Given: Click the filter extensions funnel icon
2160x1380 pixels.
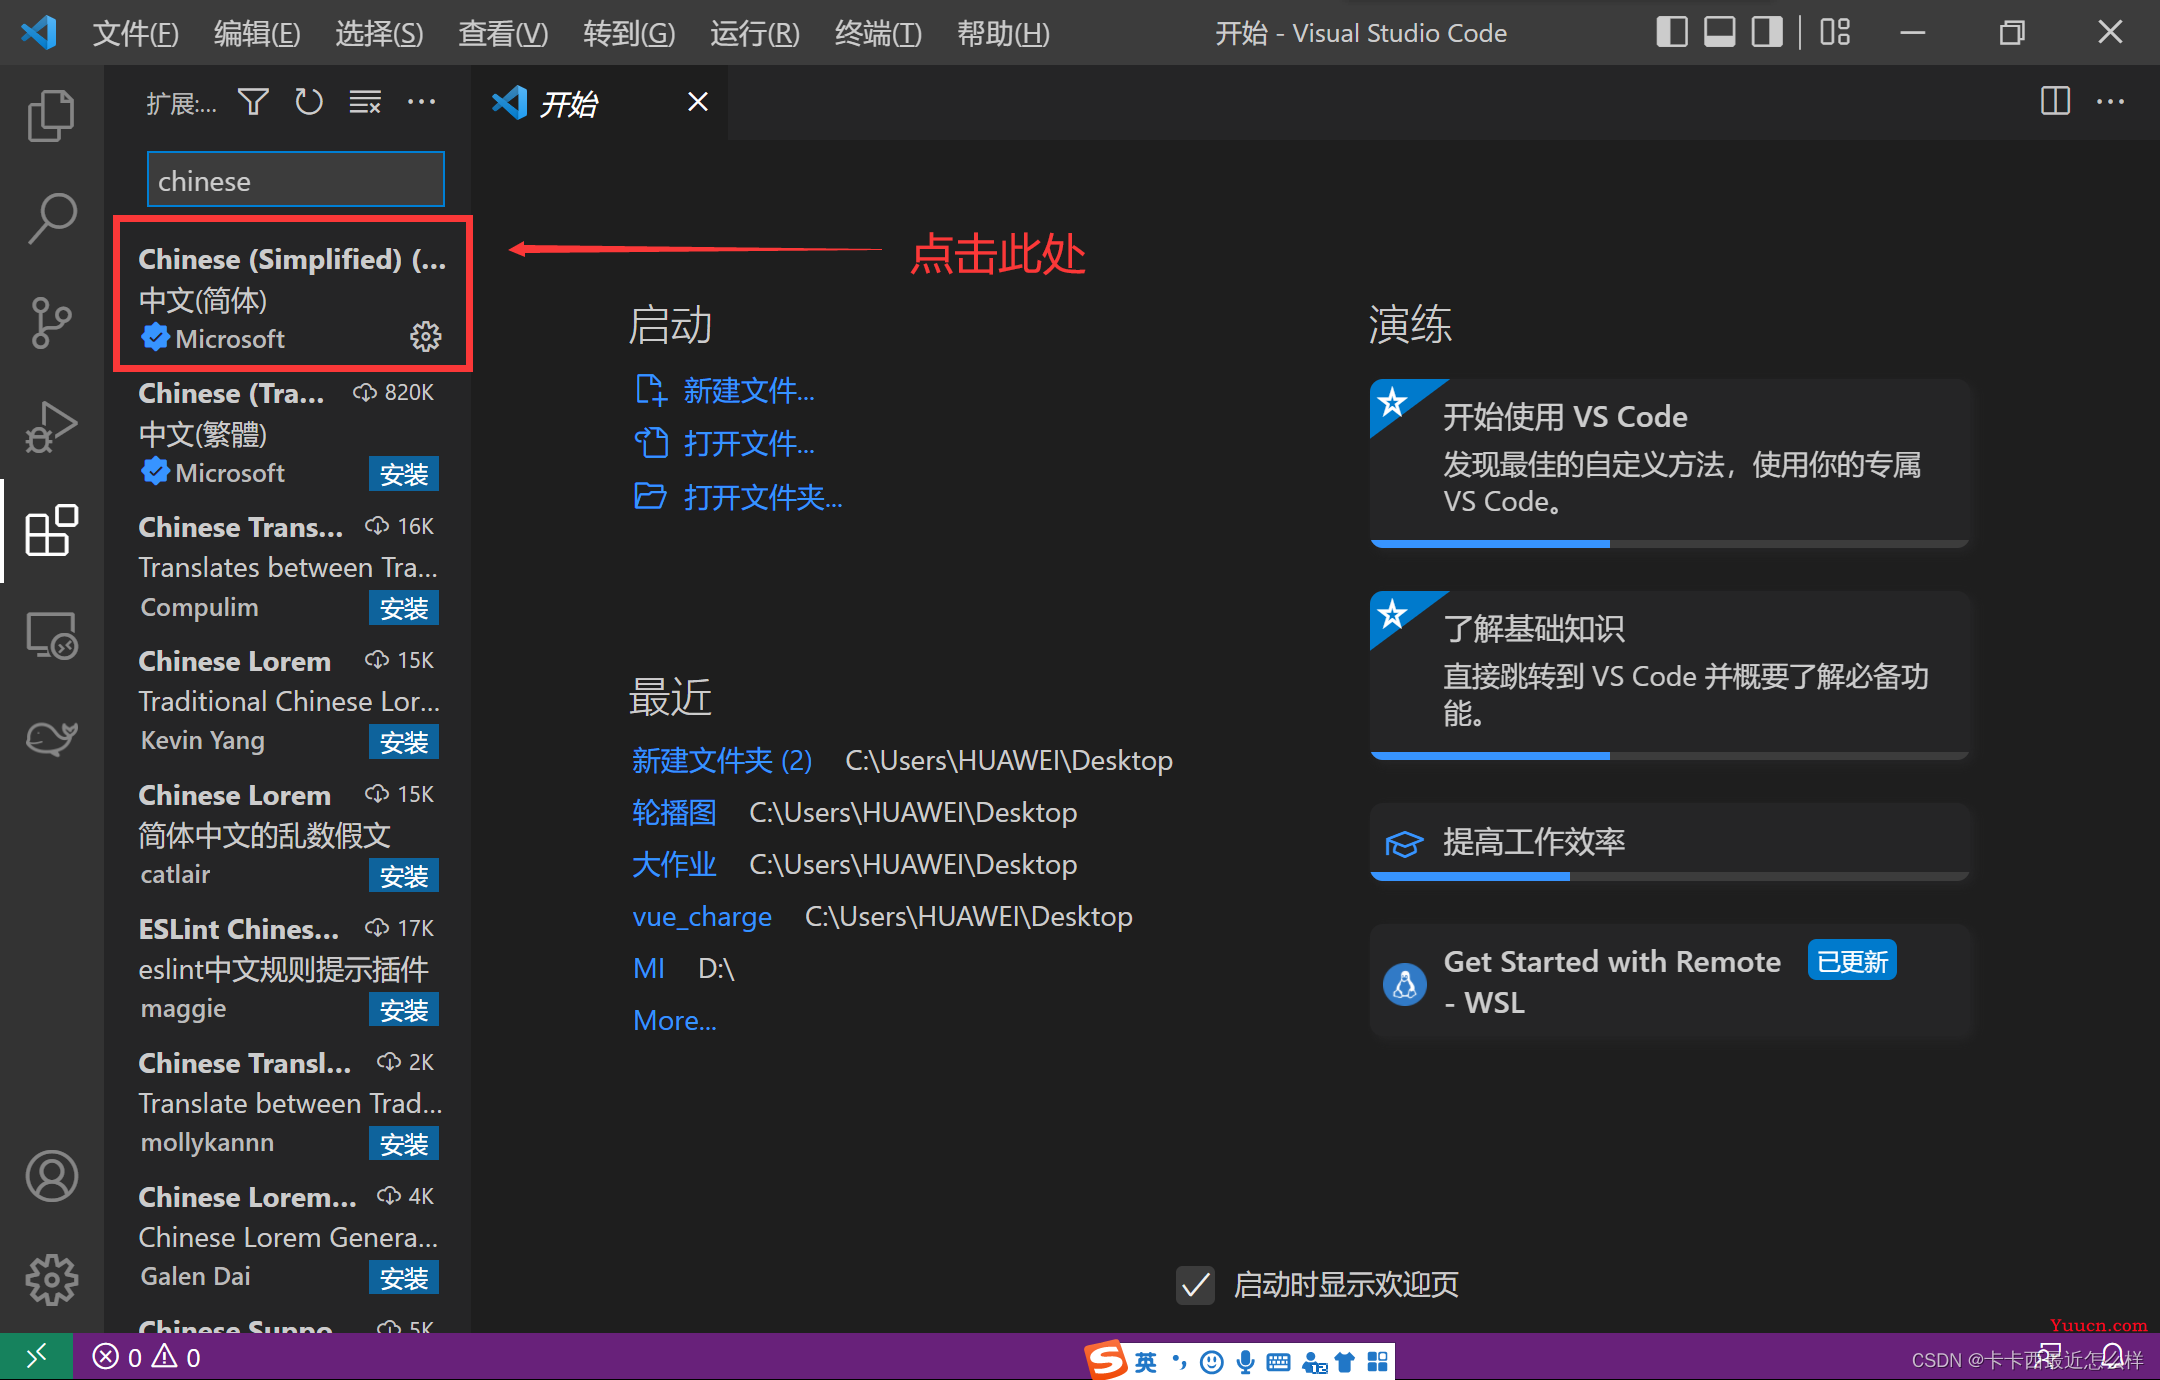Looking at the screenshot, I should click(x=253, y=102).
